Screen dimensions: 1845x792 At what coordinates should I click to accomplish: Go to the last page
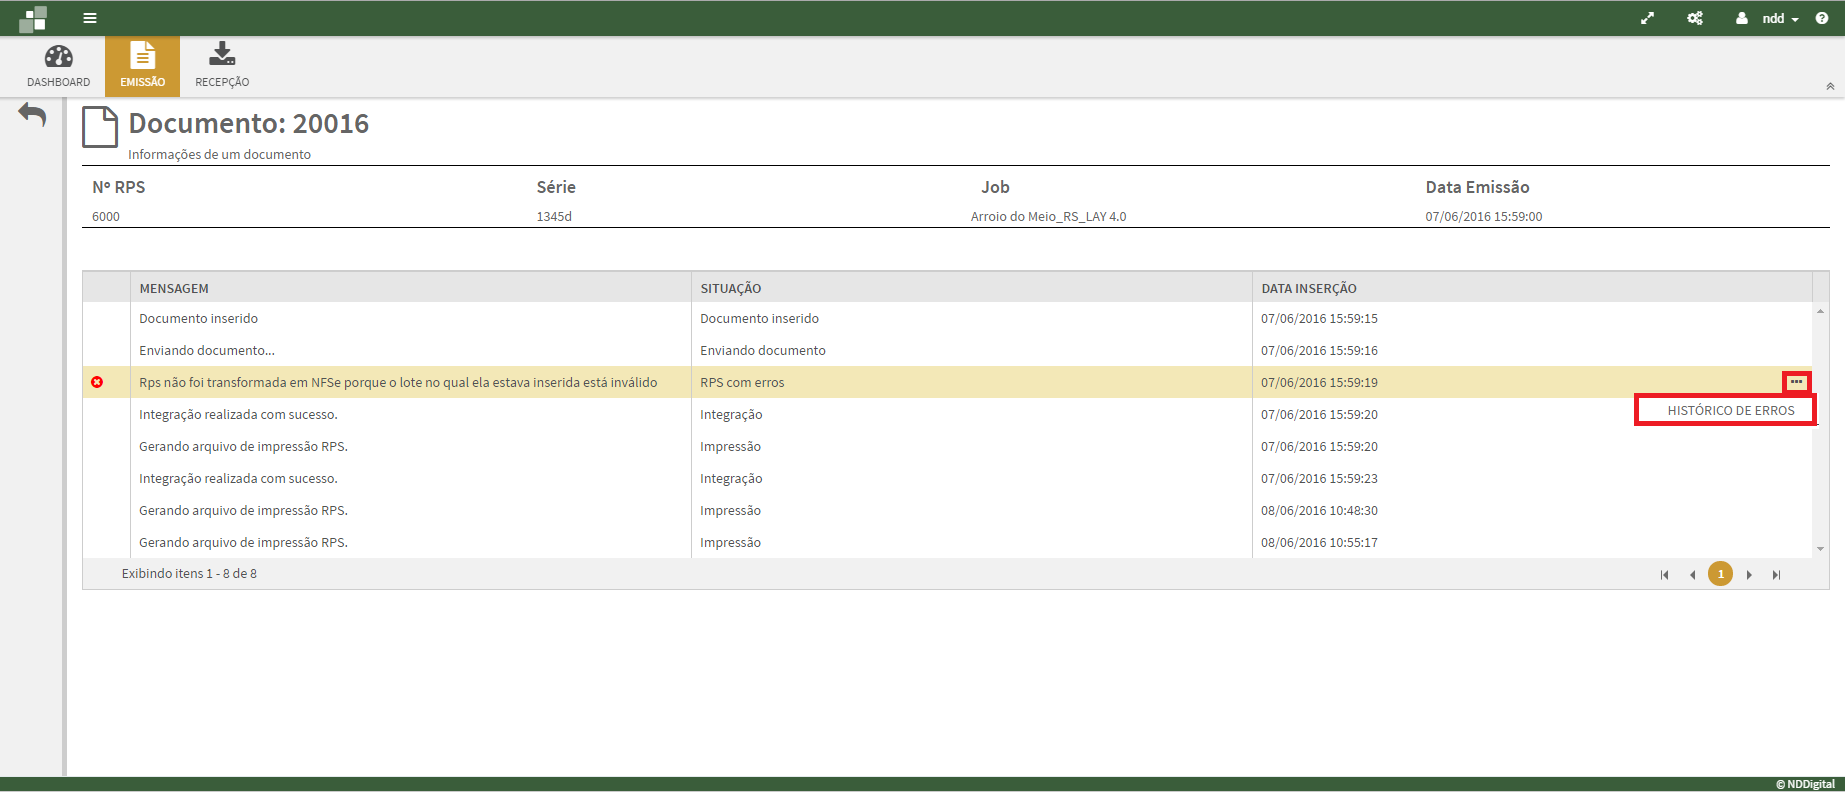pos(1776,574)
